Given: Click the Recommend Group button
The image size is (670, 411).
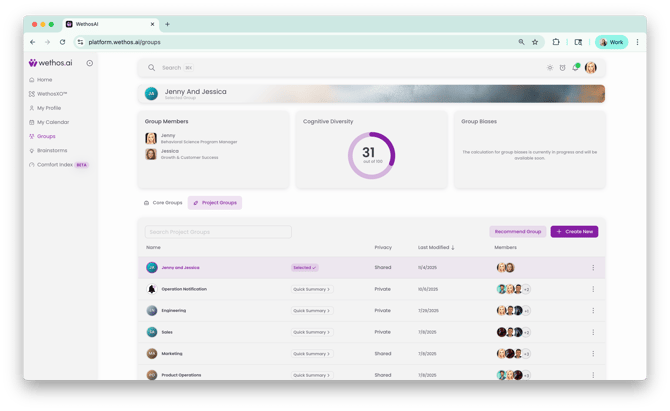Looking at the screenshot, I should [517, 231].
